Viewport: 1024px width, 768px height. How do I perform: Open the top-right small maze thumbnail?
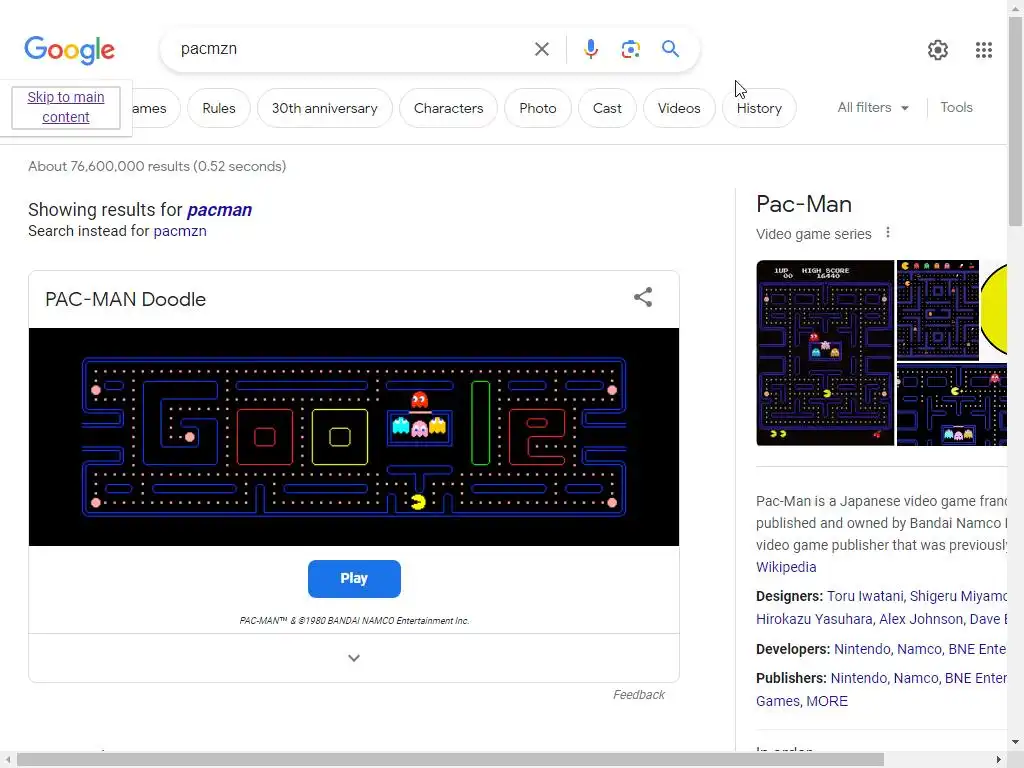pyautogui.click(x=937, y=310)
